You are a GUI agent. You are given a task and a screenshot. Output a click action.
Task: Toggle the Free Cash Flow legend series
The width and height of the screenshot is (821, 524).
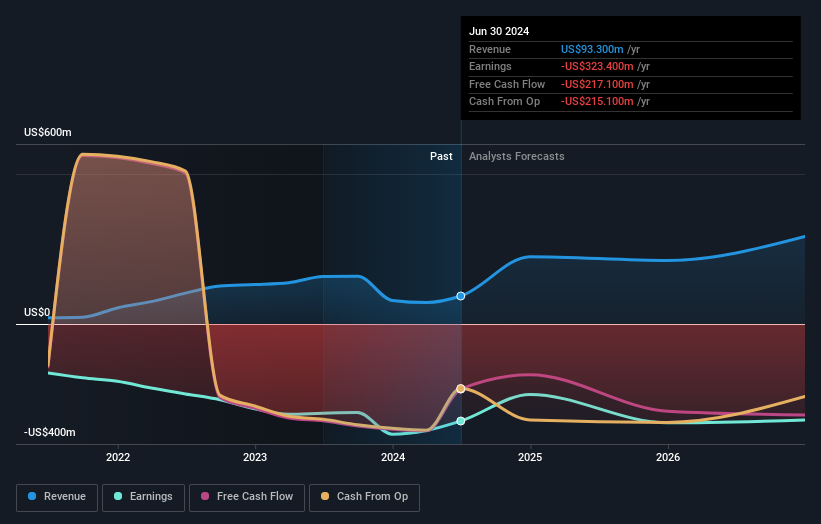(x=247, y=497)
